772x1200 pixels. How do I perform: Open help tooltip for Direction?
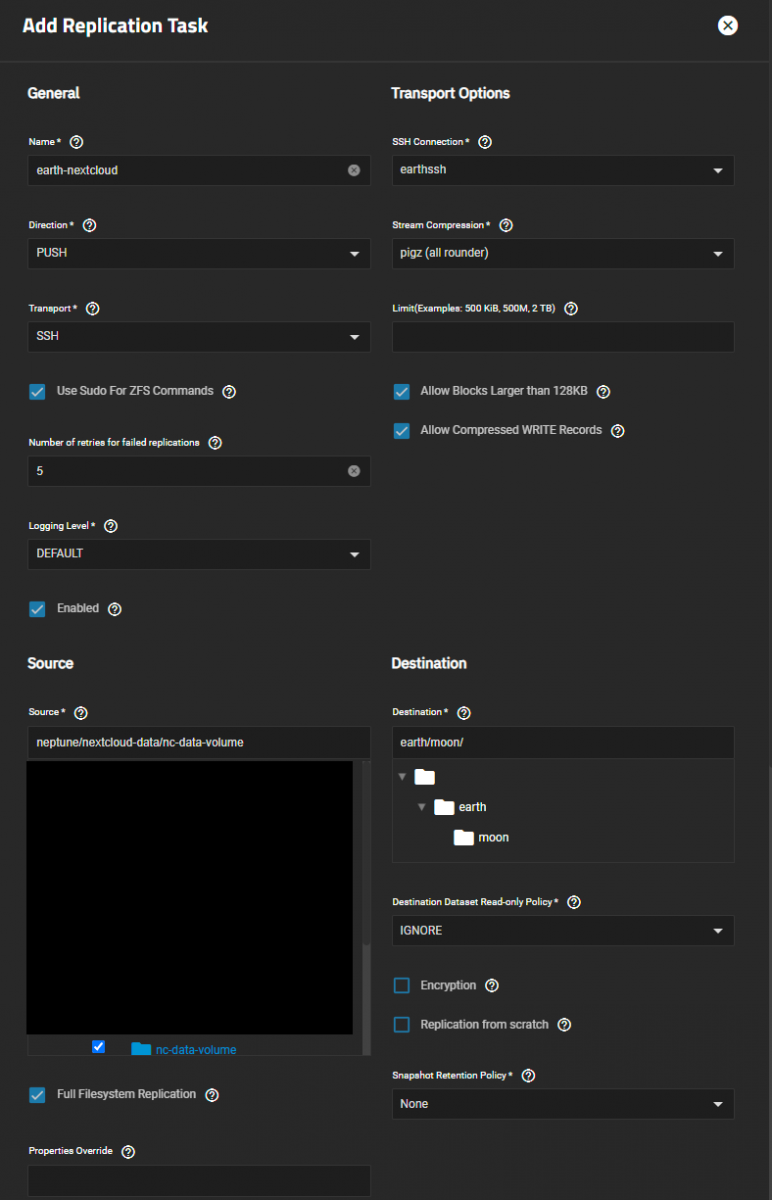point(90,225)
